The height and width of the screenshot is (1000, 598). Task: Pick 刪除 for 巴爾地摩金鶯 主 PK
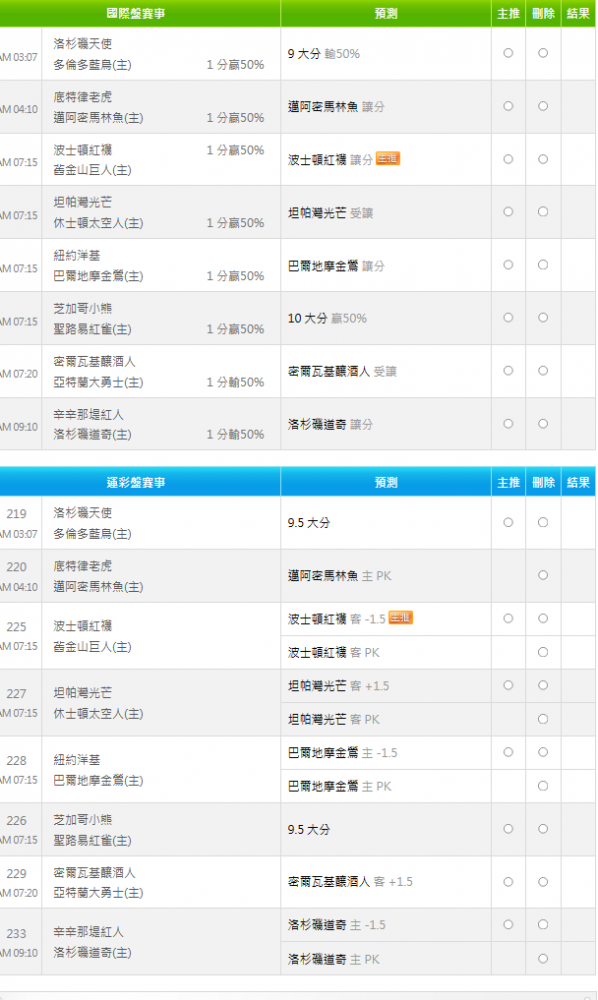tap(543, 786)
